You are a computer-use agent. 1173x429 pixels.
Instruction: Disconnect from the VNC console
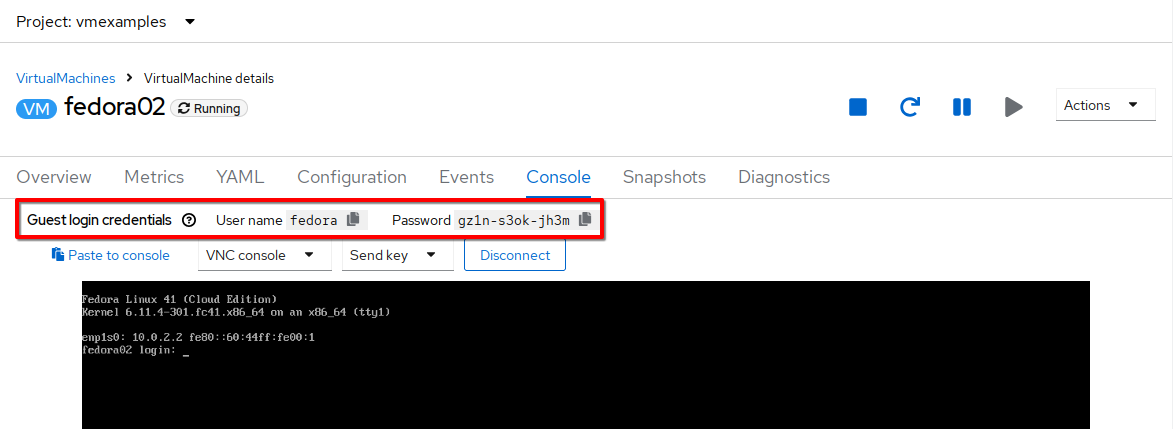515,255
